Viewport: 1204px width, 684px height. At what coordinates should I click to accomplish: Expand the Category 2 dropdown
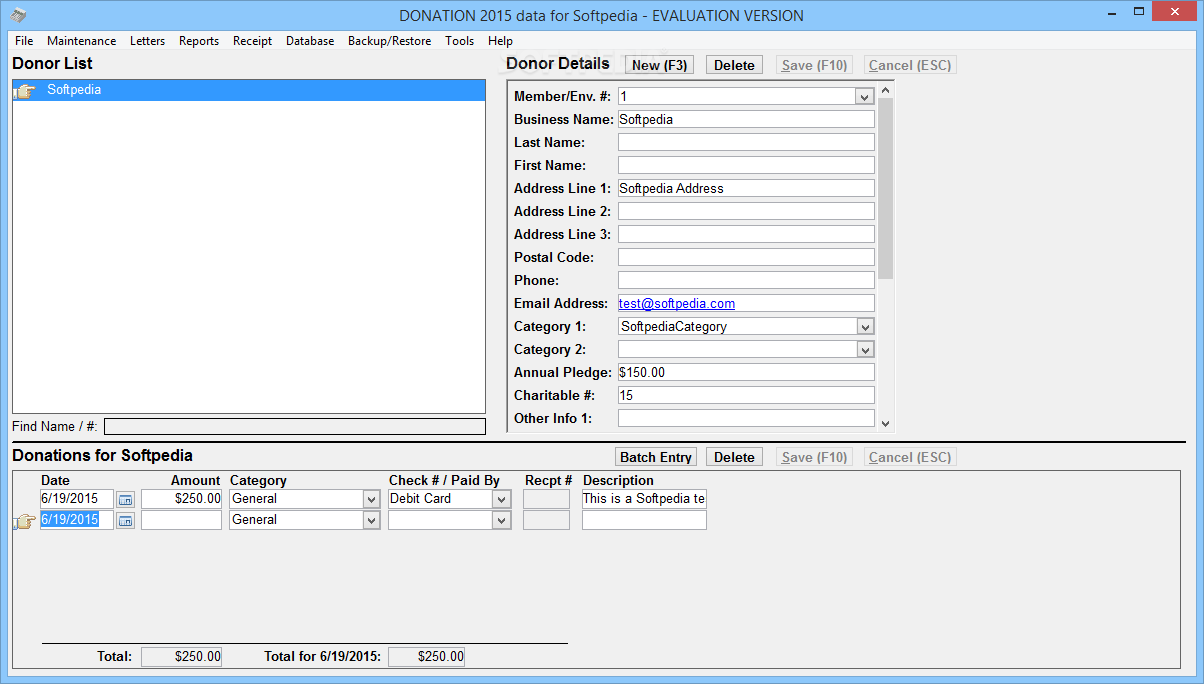865,350
